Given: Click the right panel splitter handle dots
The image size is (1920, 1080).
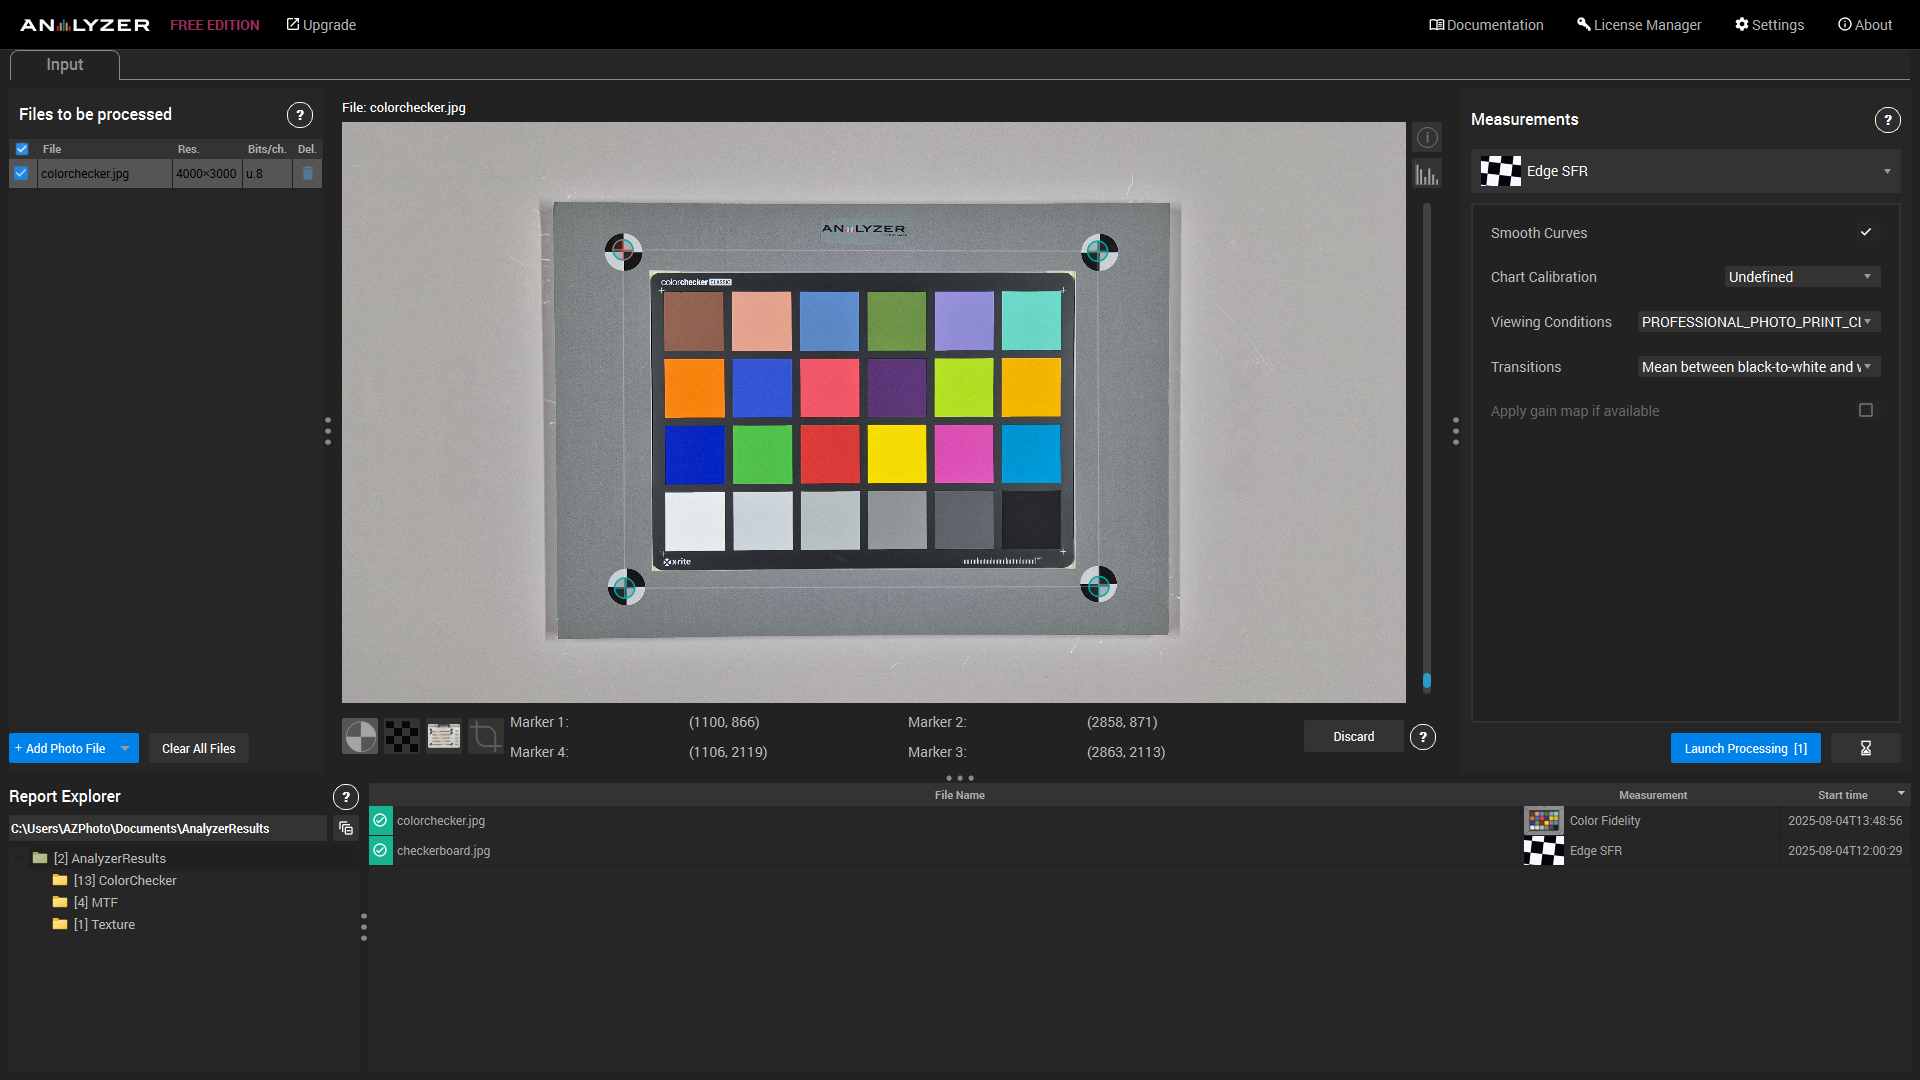Looking at the screenshot, I should tap(1456, 431).
